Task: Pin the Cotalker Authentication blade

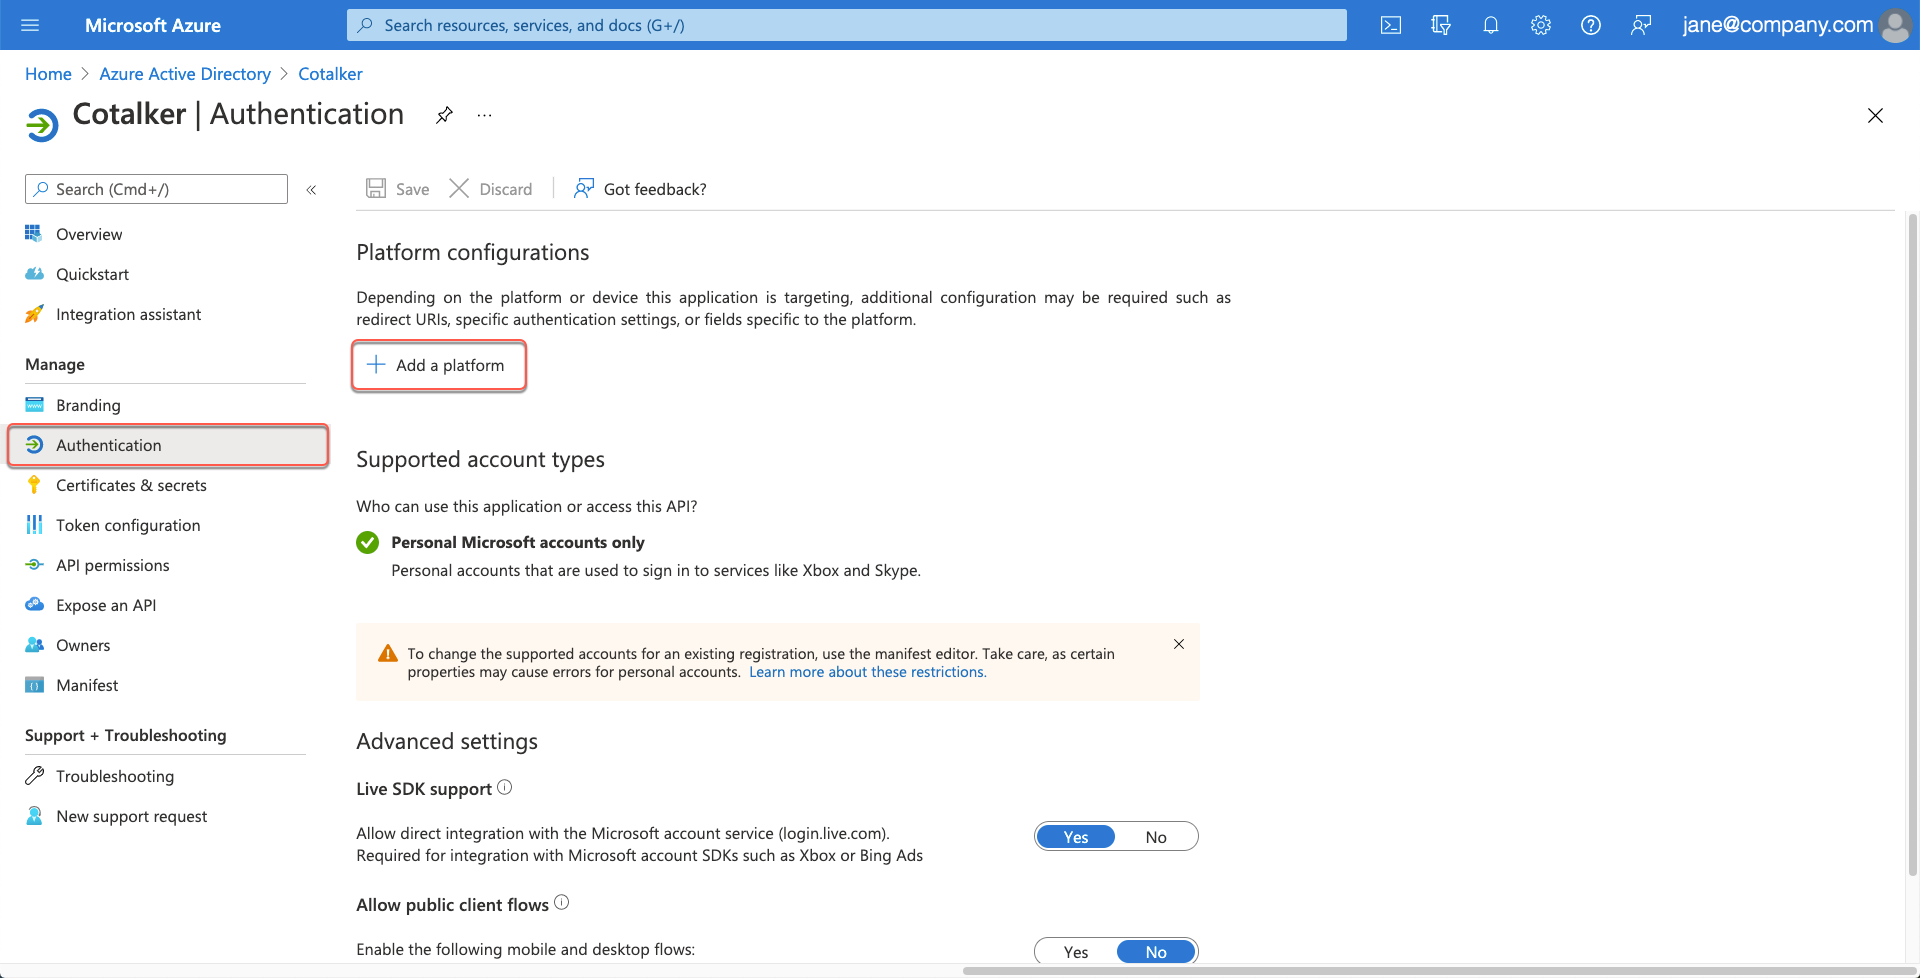Action: [x=444, y=115]
